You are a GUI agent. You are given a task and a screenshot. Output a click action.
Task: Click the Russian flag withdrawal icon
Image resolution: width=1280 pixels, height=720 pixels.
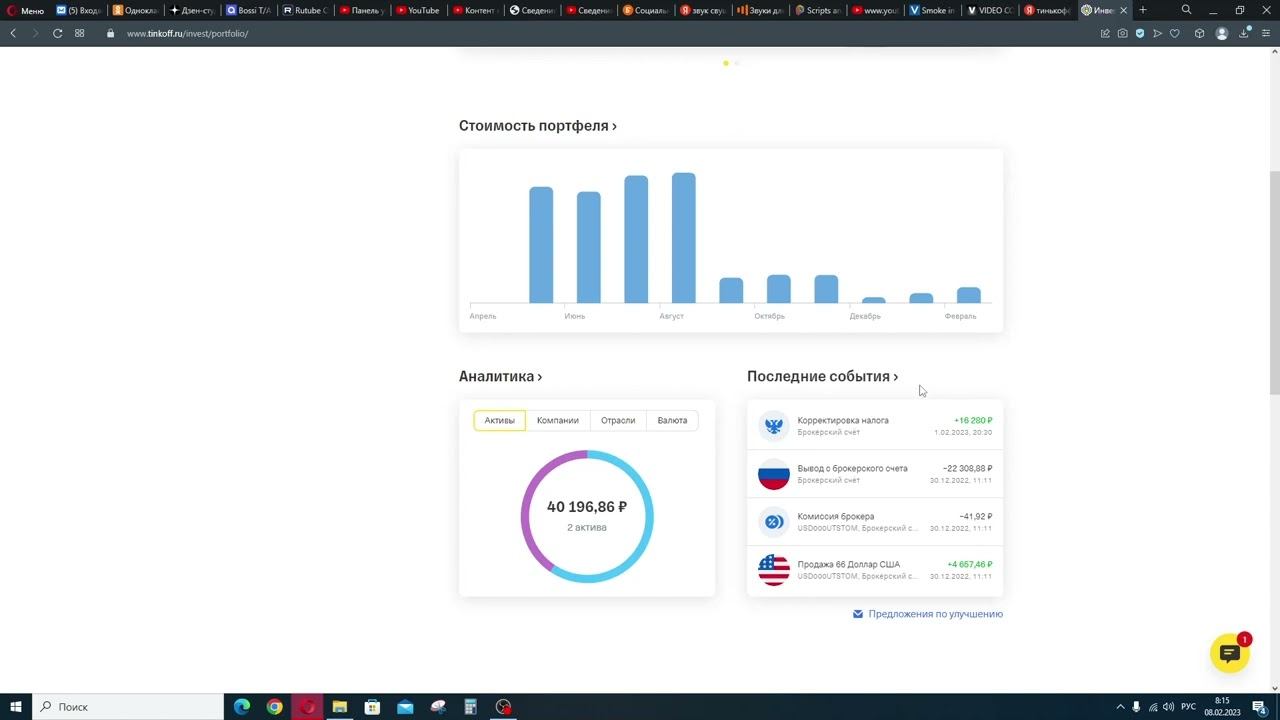[x=774, y=474]
